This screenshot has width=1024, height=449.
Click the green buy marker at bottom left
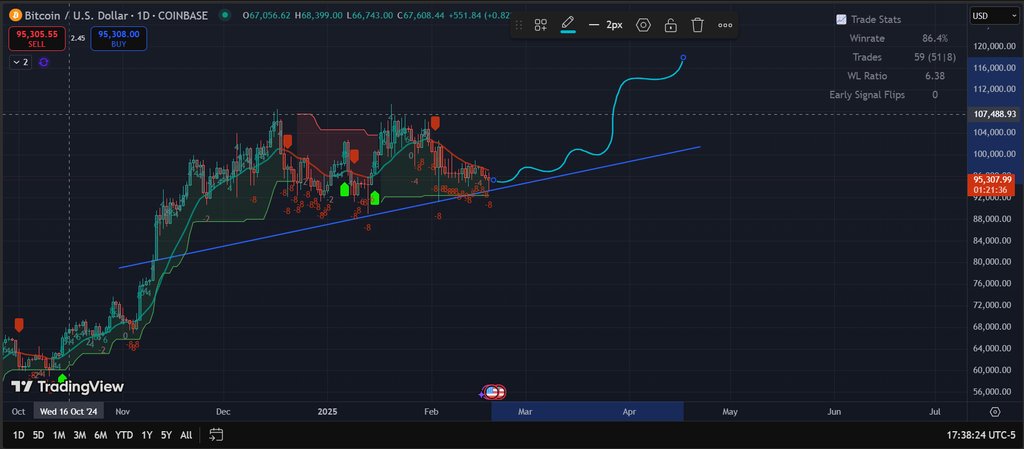62,378
